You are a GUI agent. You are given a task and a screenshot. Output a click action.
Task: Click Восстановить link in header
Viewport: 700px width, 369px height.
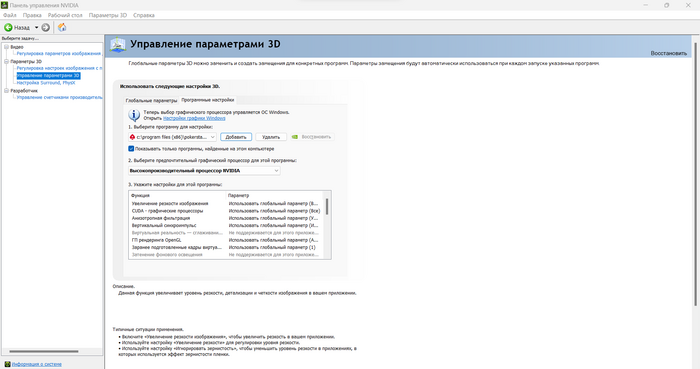(x=668, y=53)
